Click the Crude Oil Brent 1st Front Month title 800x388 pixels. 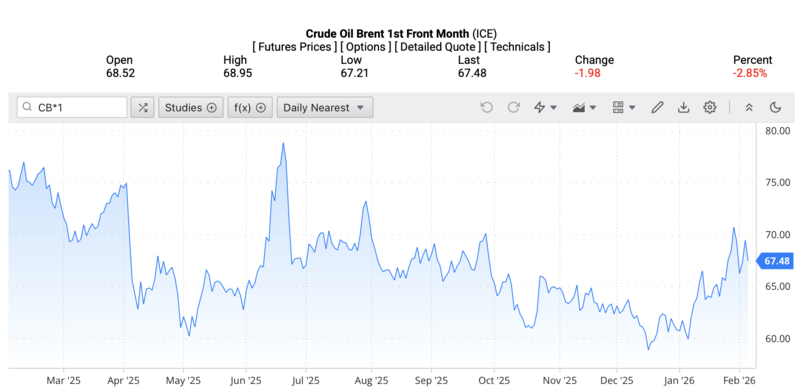click(x=387, y=34)
